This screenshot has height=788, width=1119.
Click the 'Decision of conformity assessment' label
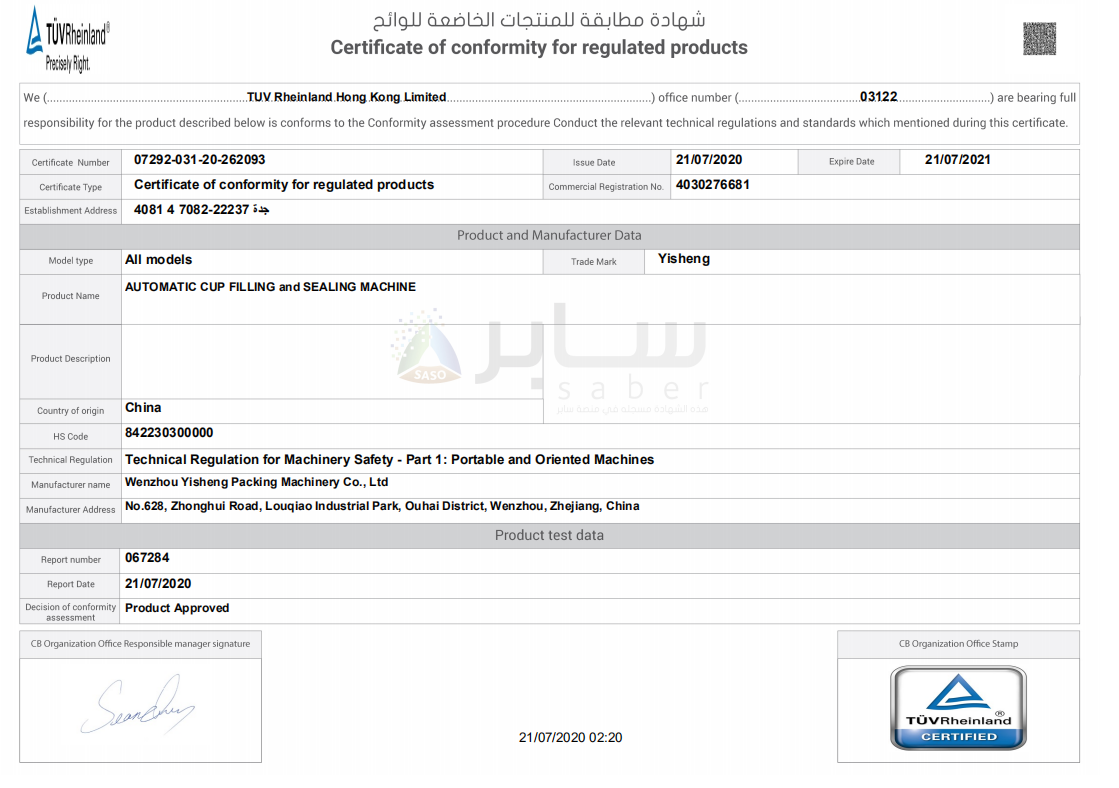click(71, 612)
